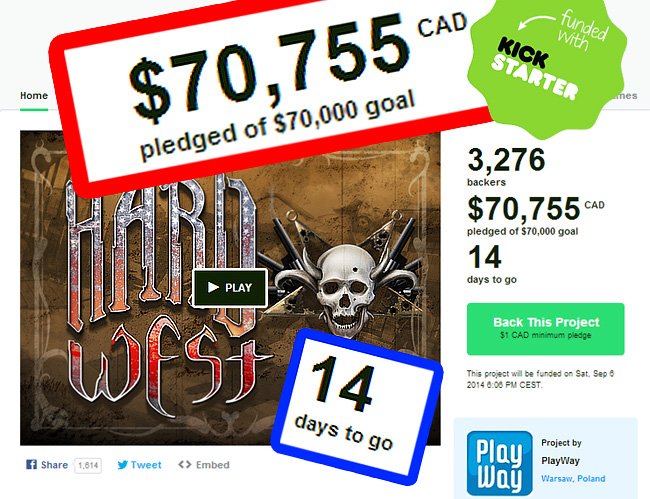Click the Tweet link text
The width and height of the screenshot is (650, 499).
point(146,465)
